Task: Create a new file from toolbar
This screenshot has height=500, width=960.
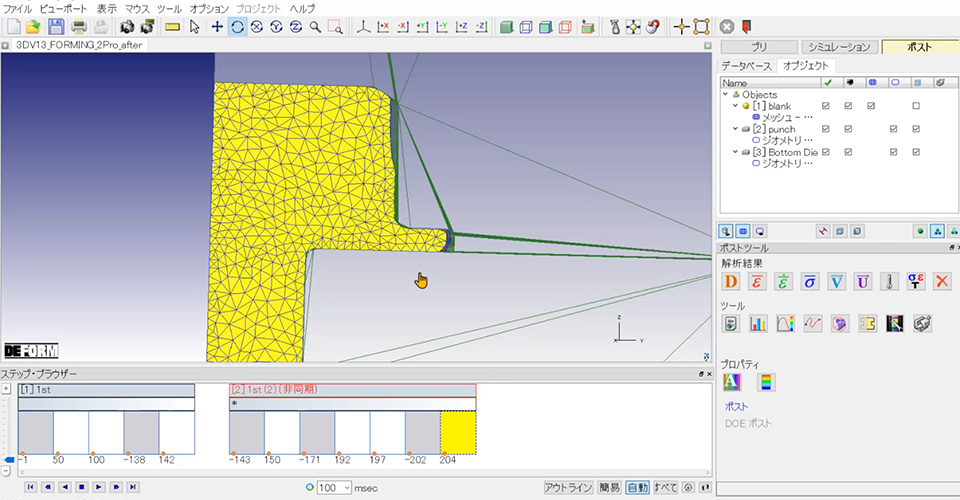Action: (x=14, y=27)
